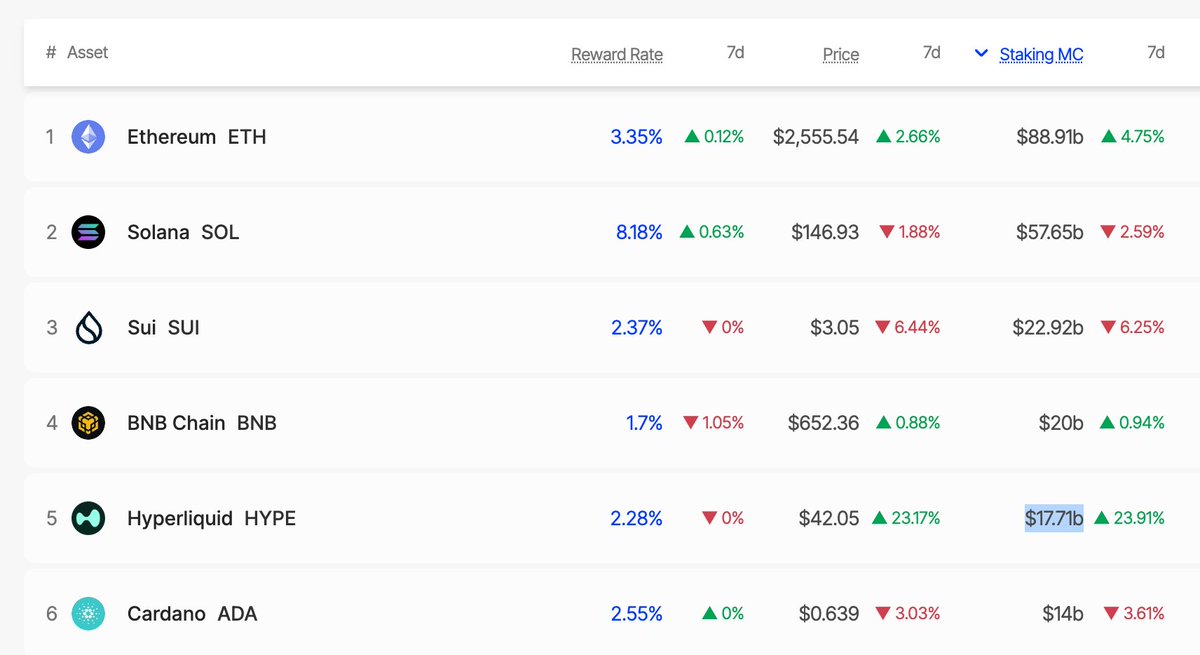Click BNB Chain's 1.7% reward rate

644,423
